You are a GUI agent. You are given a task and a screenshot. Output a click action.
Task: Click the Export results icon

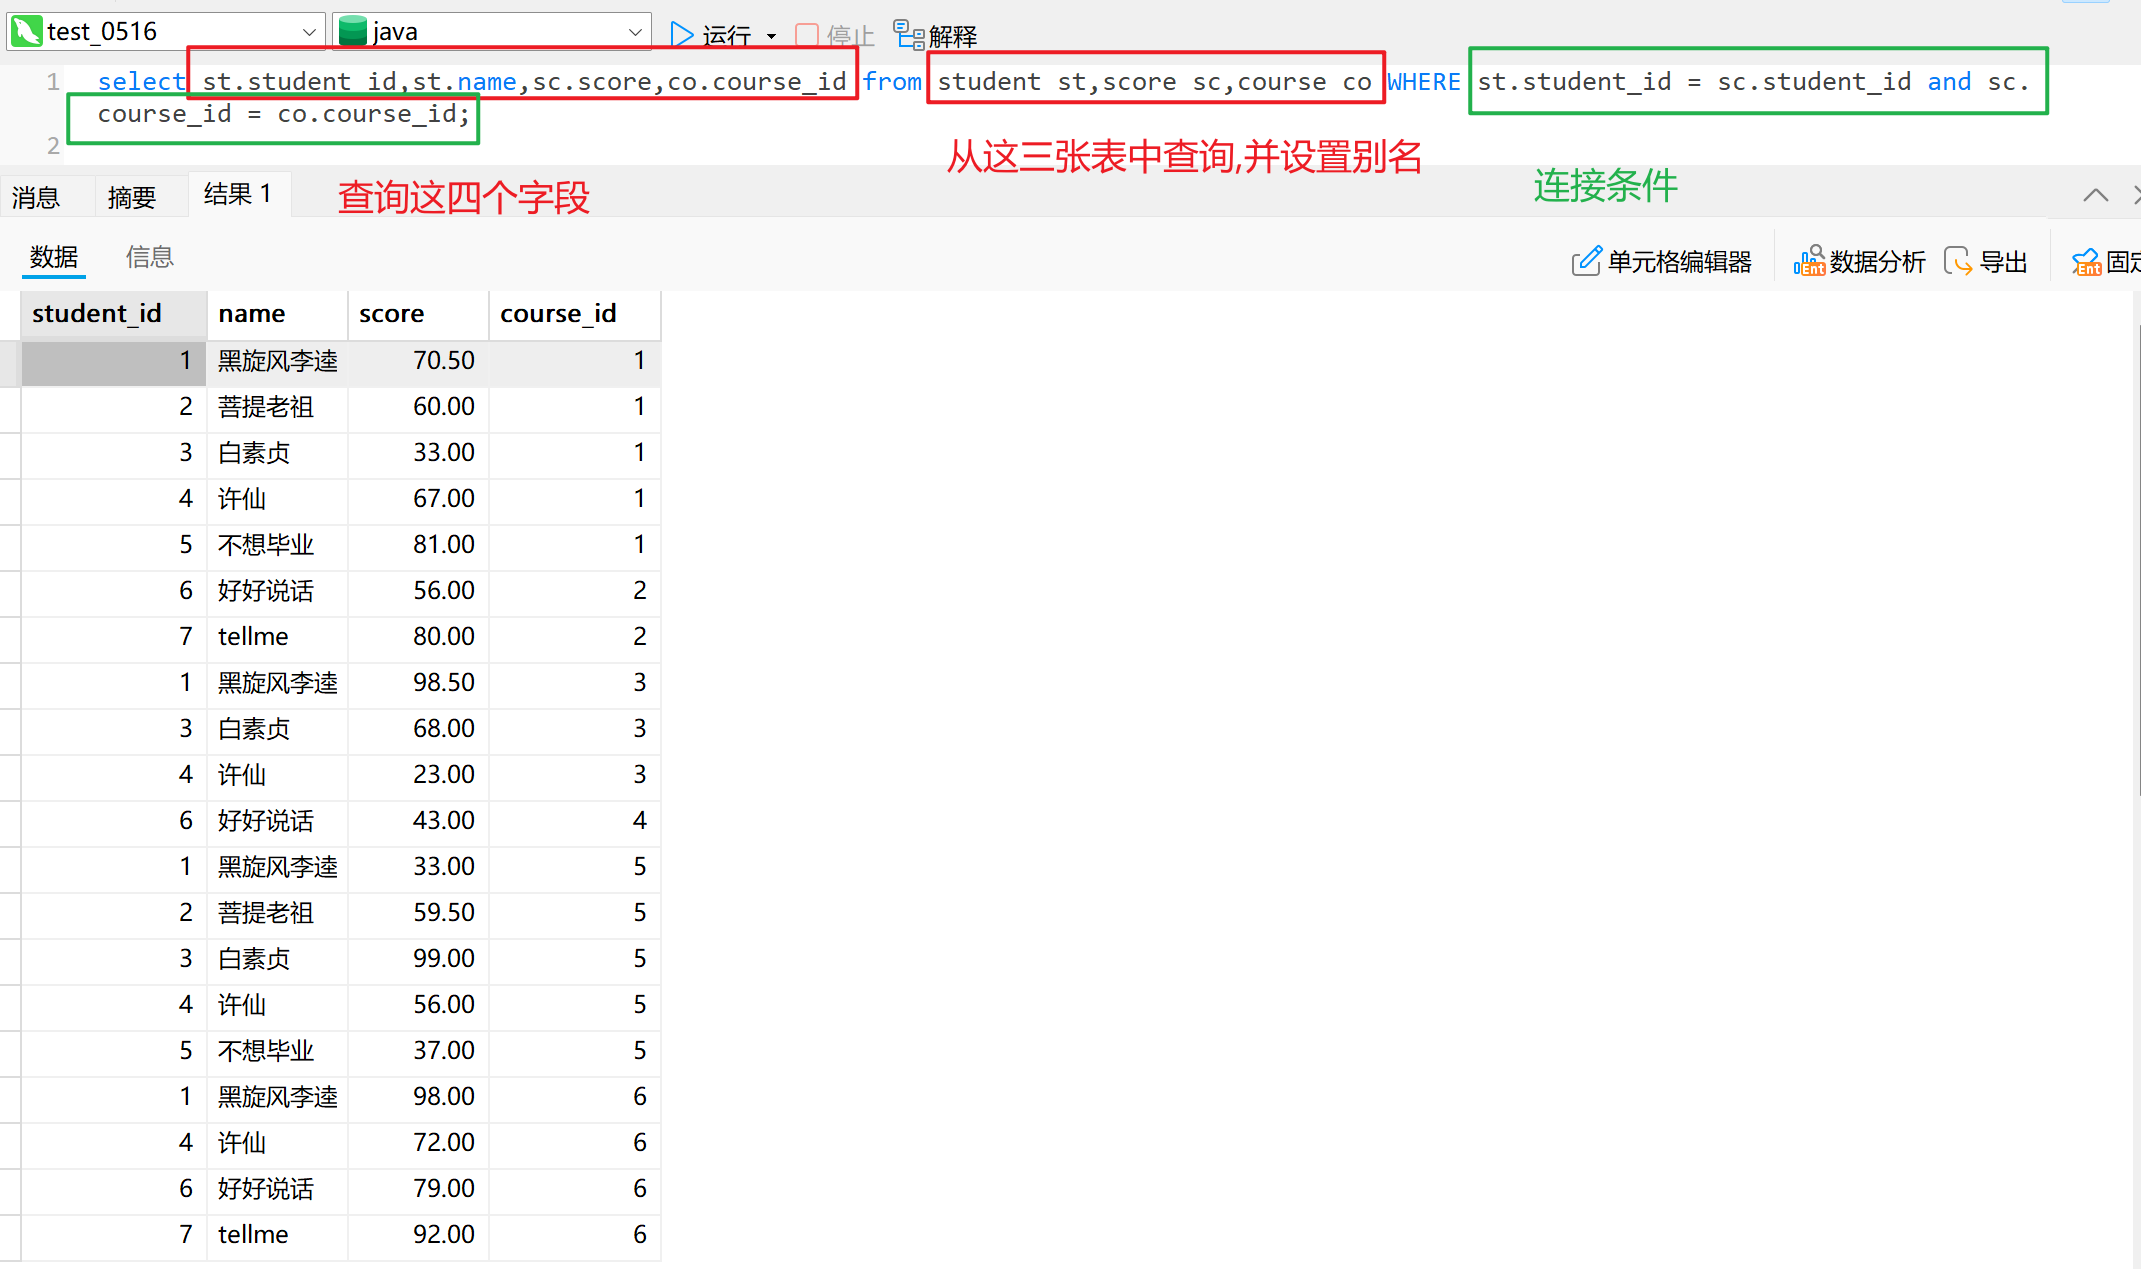point(1958,262)
